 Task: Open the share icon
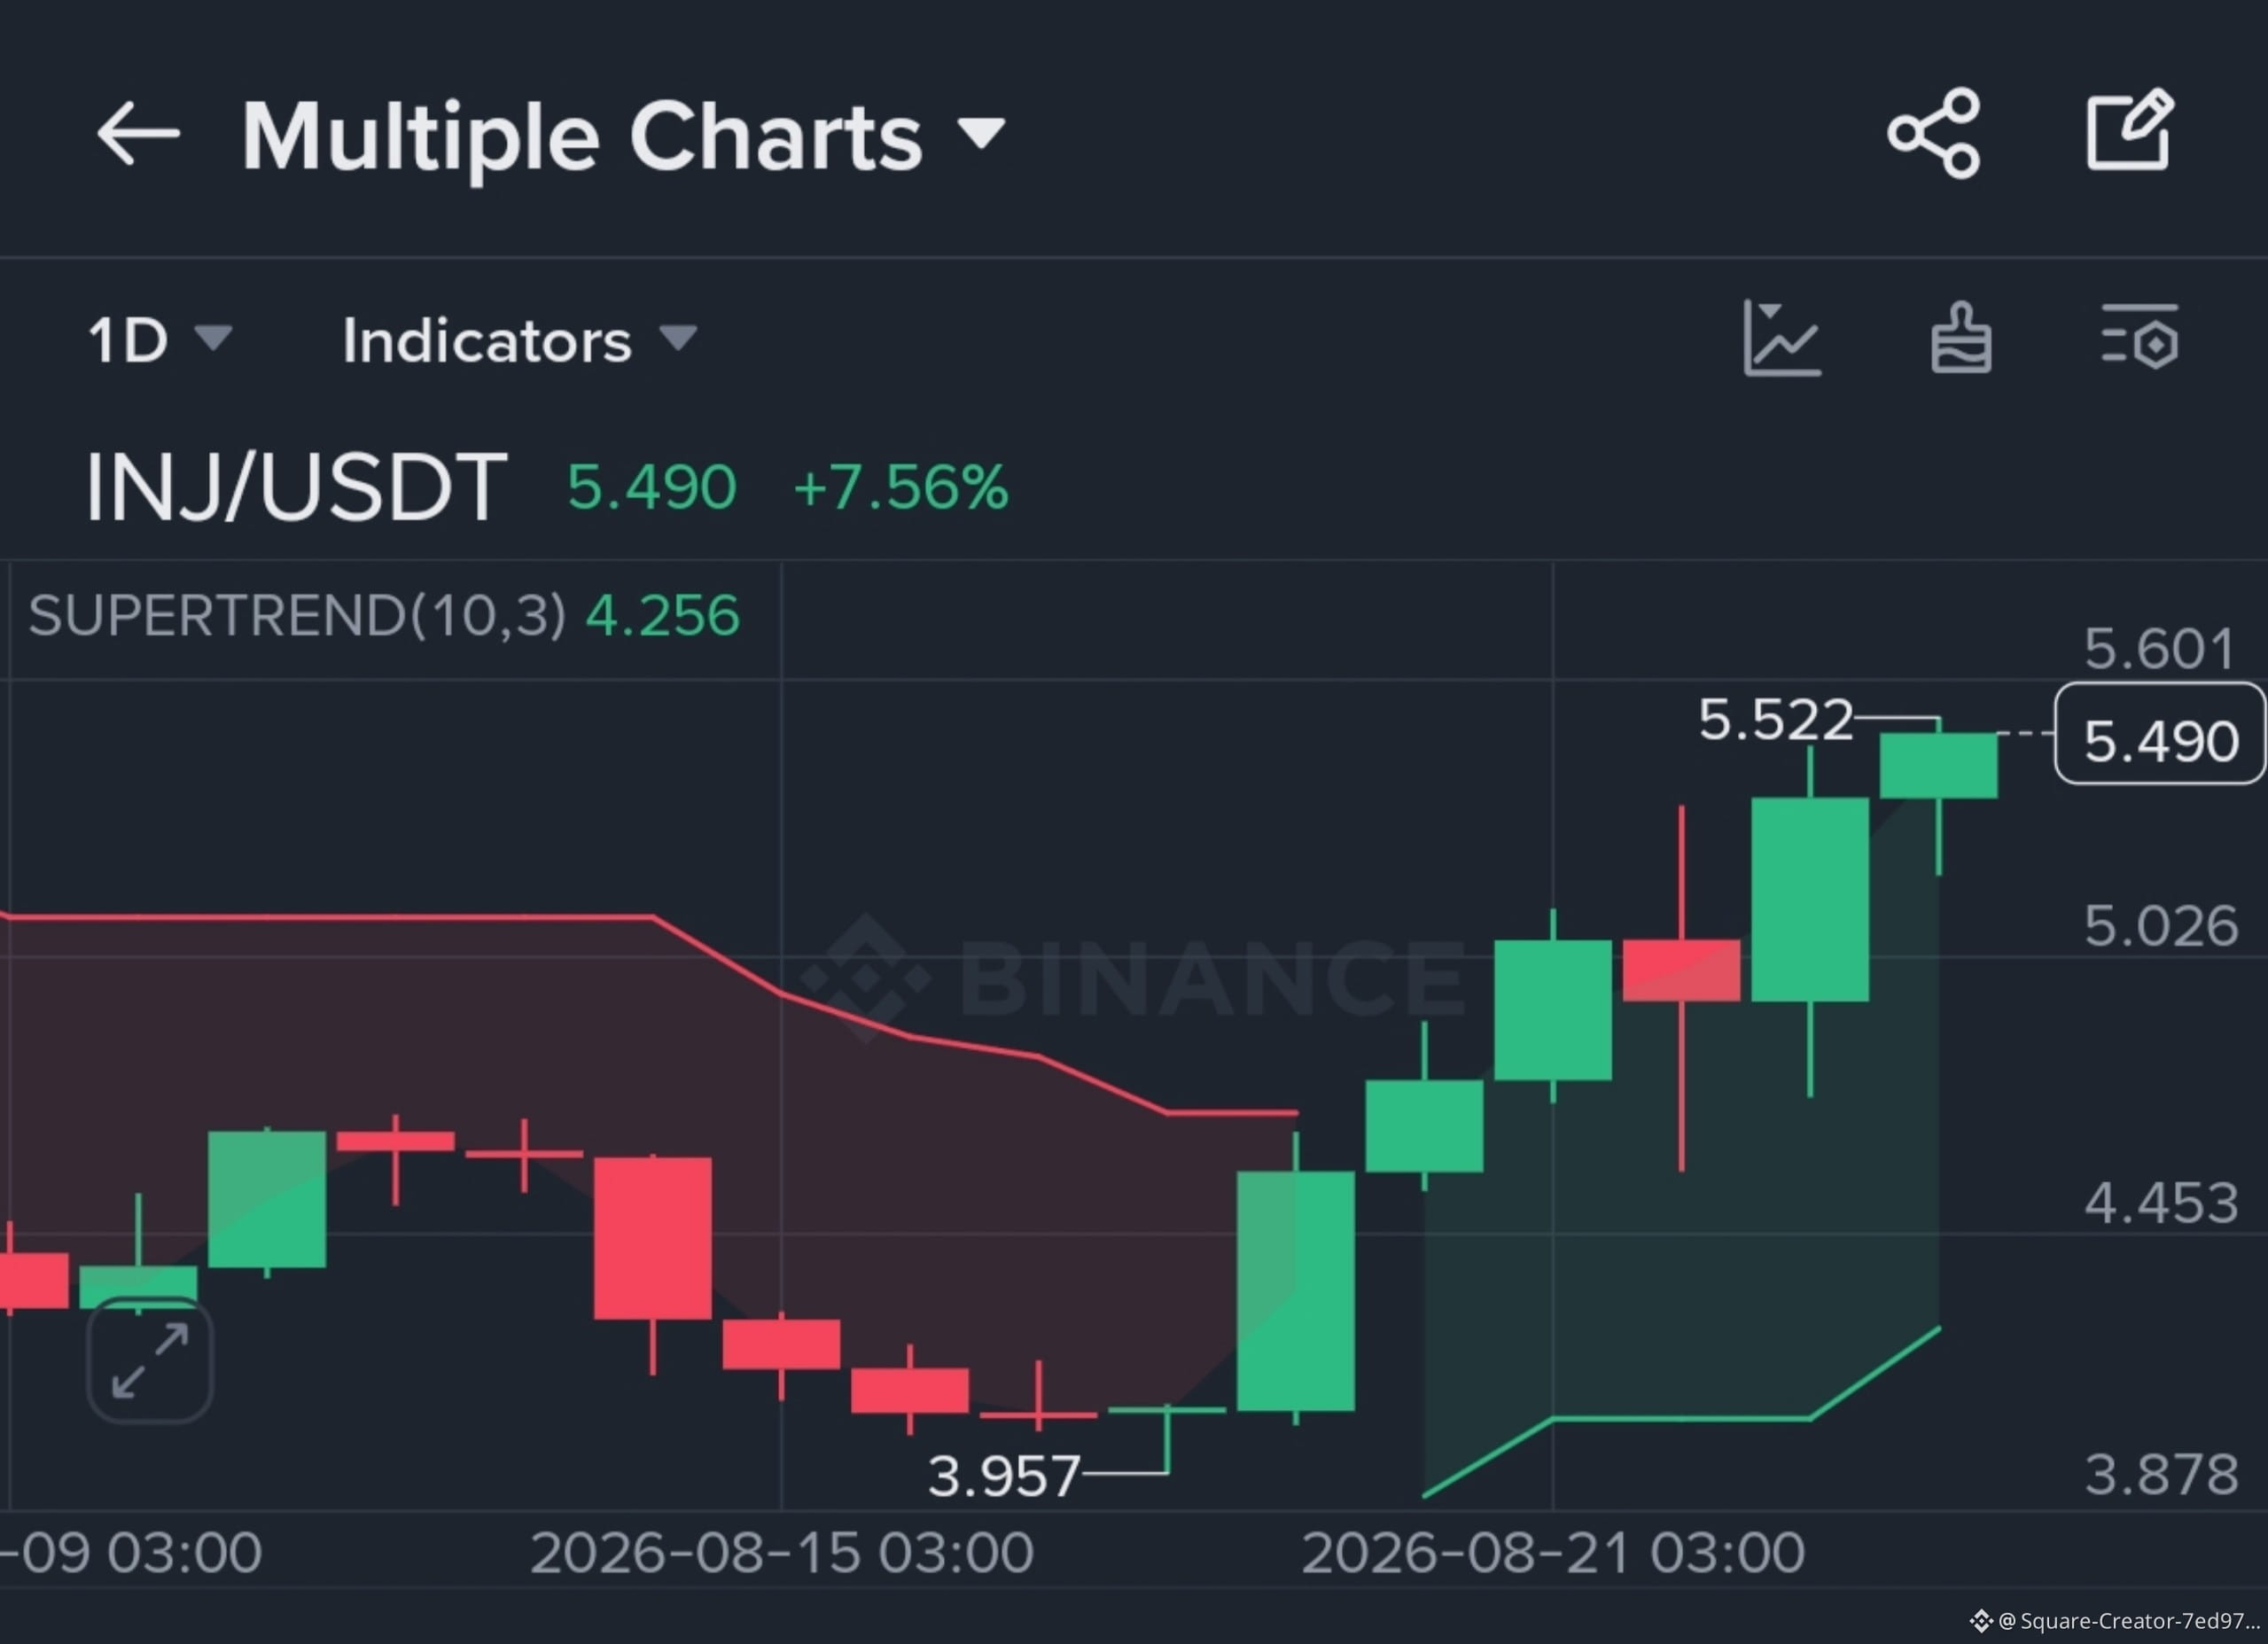[1933, 133]
